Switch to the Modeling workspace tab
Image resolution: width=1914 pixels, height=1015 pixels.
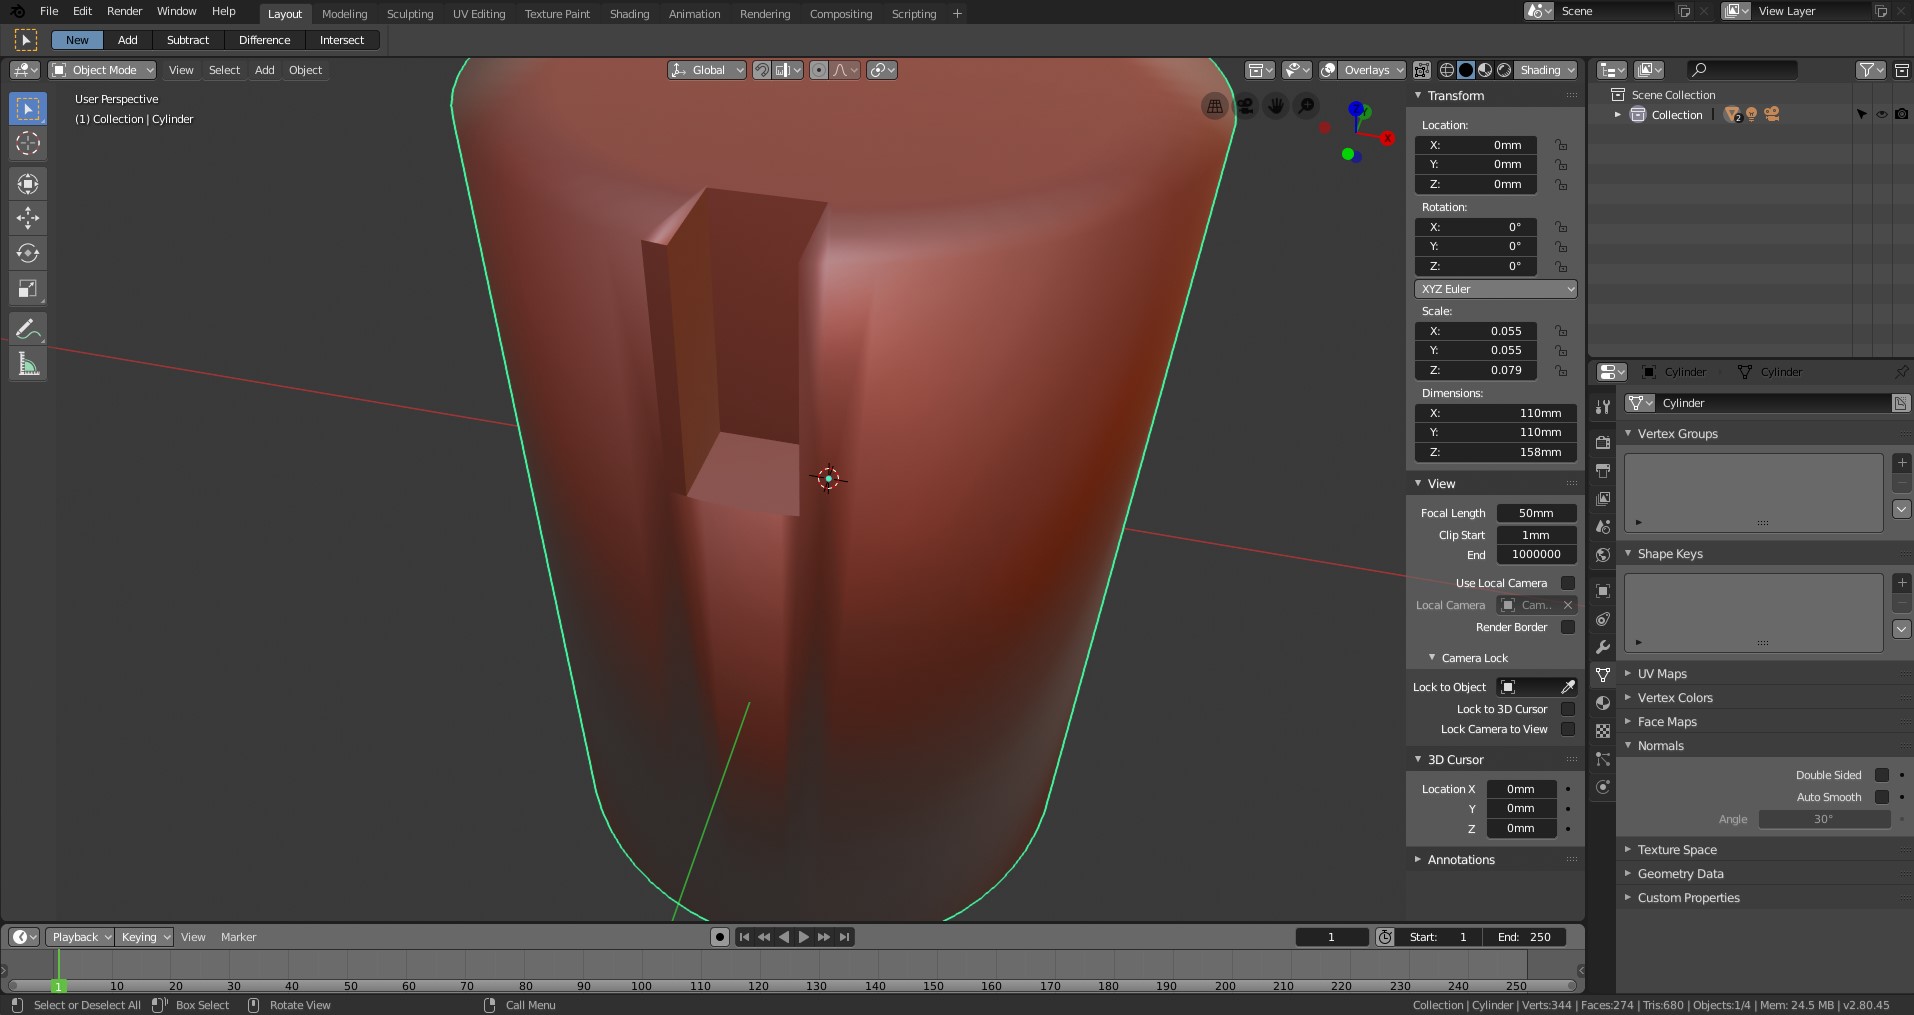pos(345,14)
